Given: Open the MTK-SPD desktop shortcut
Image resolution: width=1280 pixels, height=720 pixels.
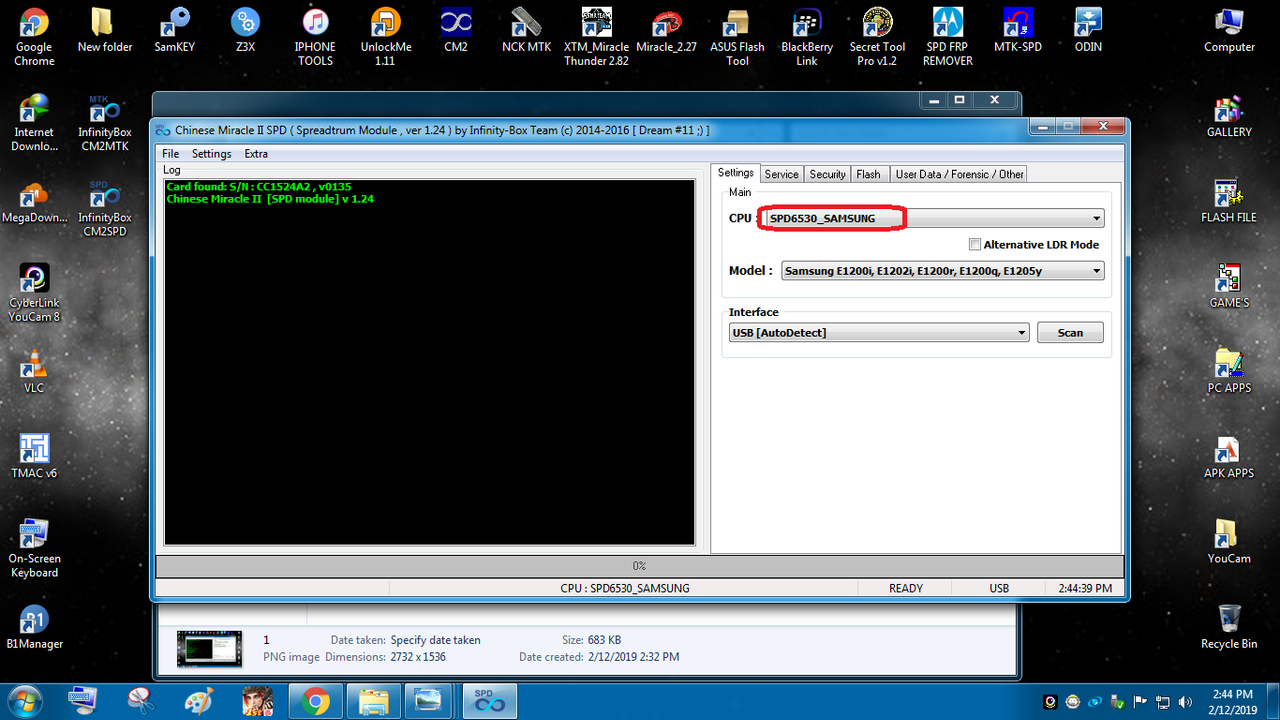Looking at the screenshot, I should click(1018, 30).
